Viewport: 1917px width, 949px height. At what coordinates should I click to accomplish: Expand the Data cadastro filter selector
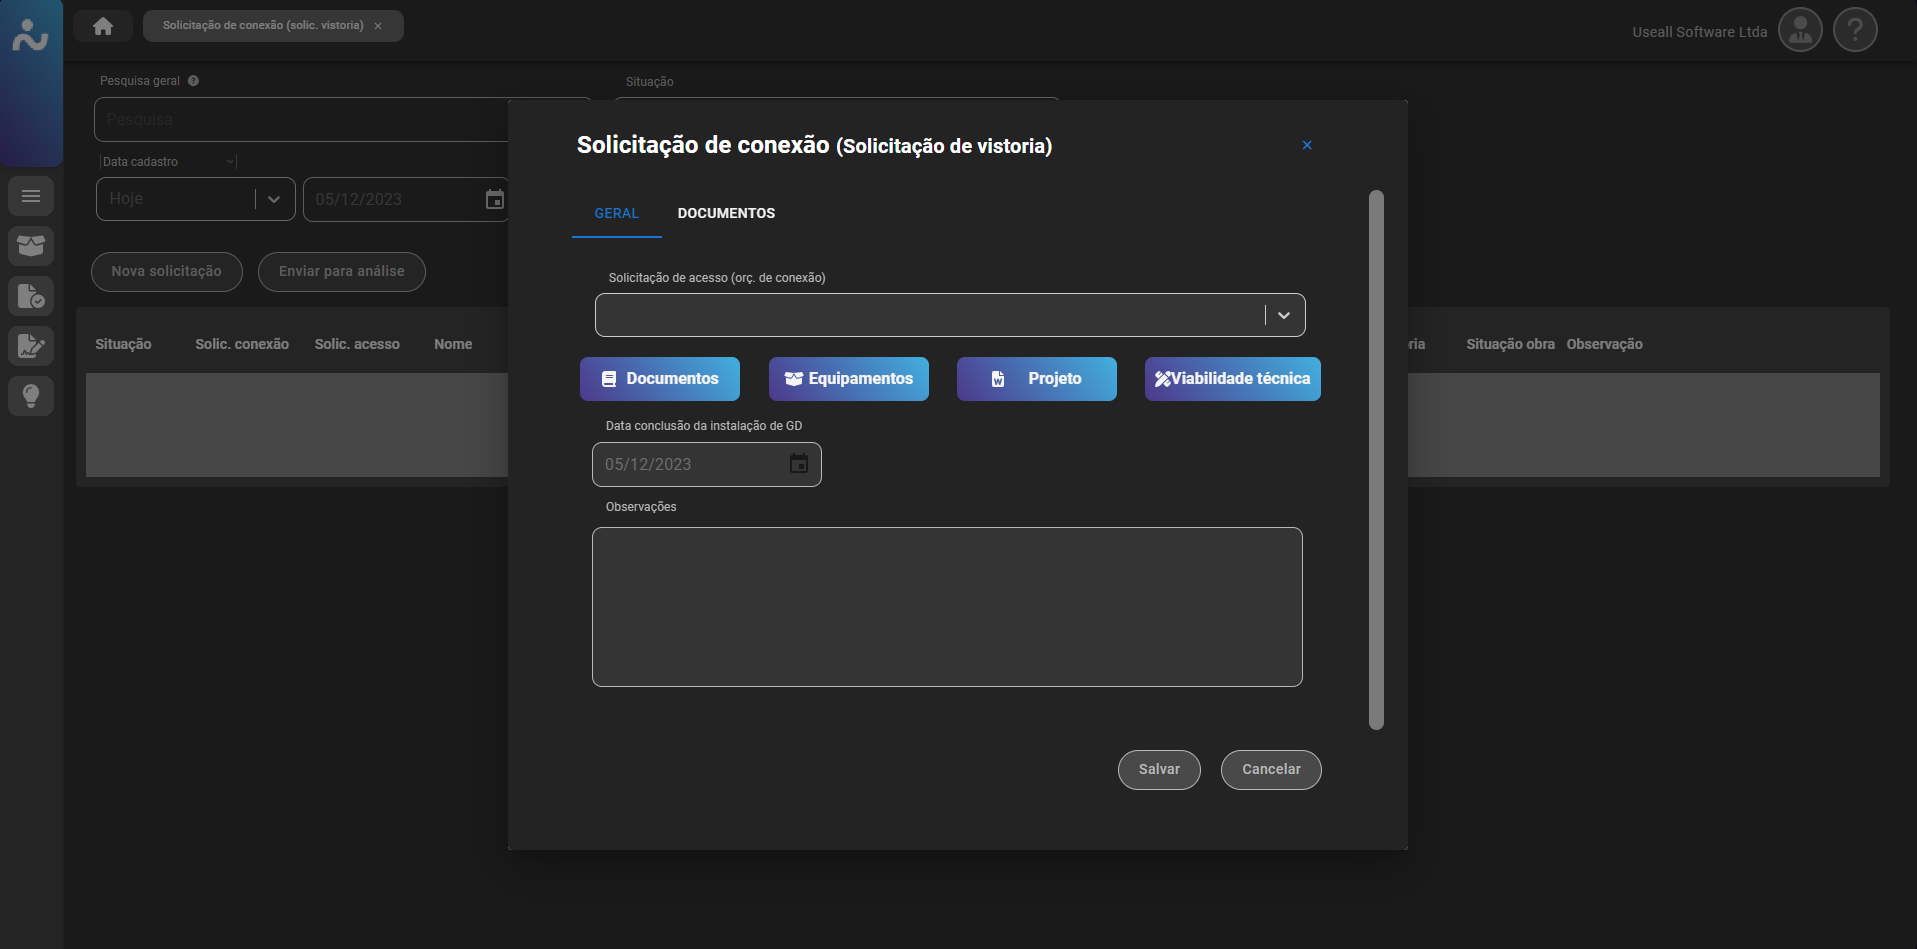point(230,162)
